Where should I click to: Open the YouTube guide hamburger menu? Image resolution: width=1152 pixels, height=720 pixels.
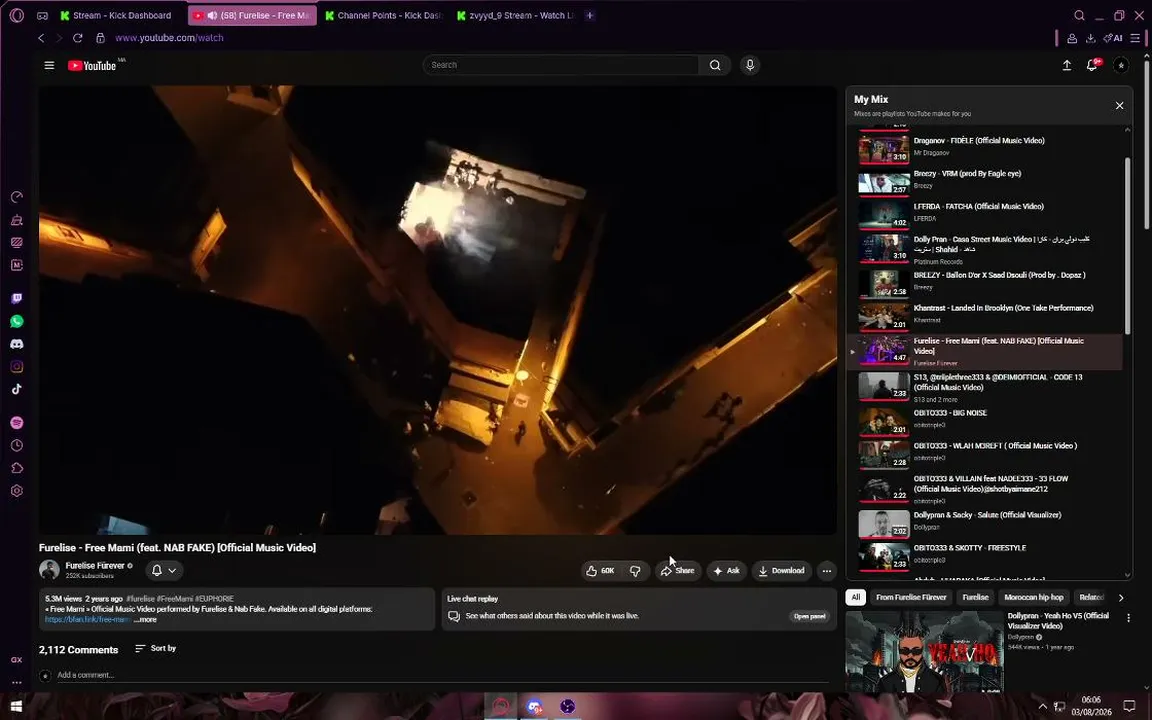(x=49, y=65)
